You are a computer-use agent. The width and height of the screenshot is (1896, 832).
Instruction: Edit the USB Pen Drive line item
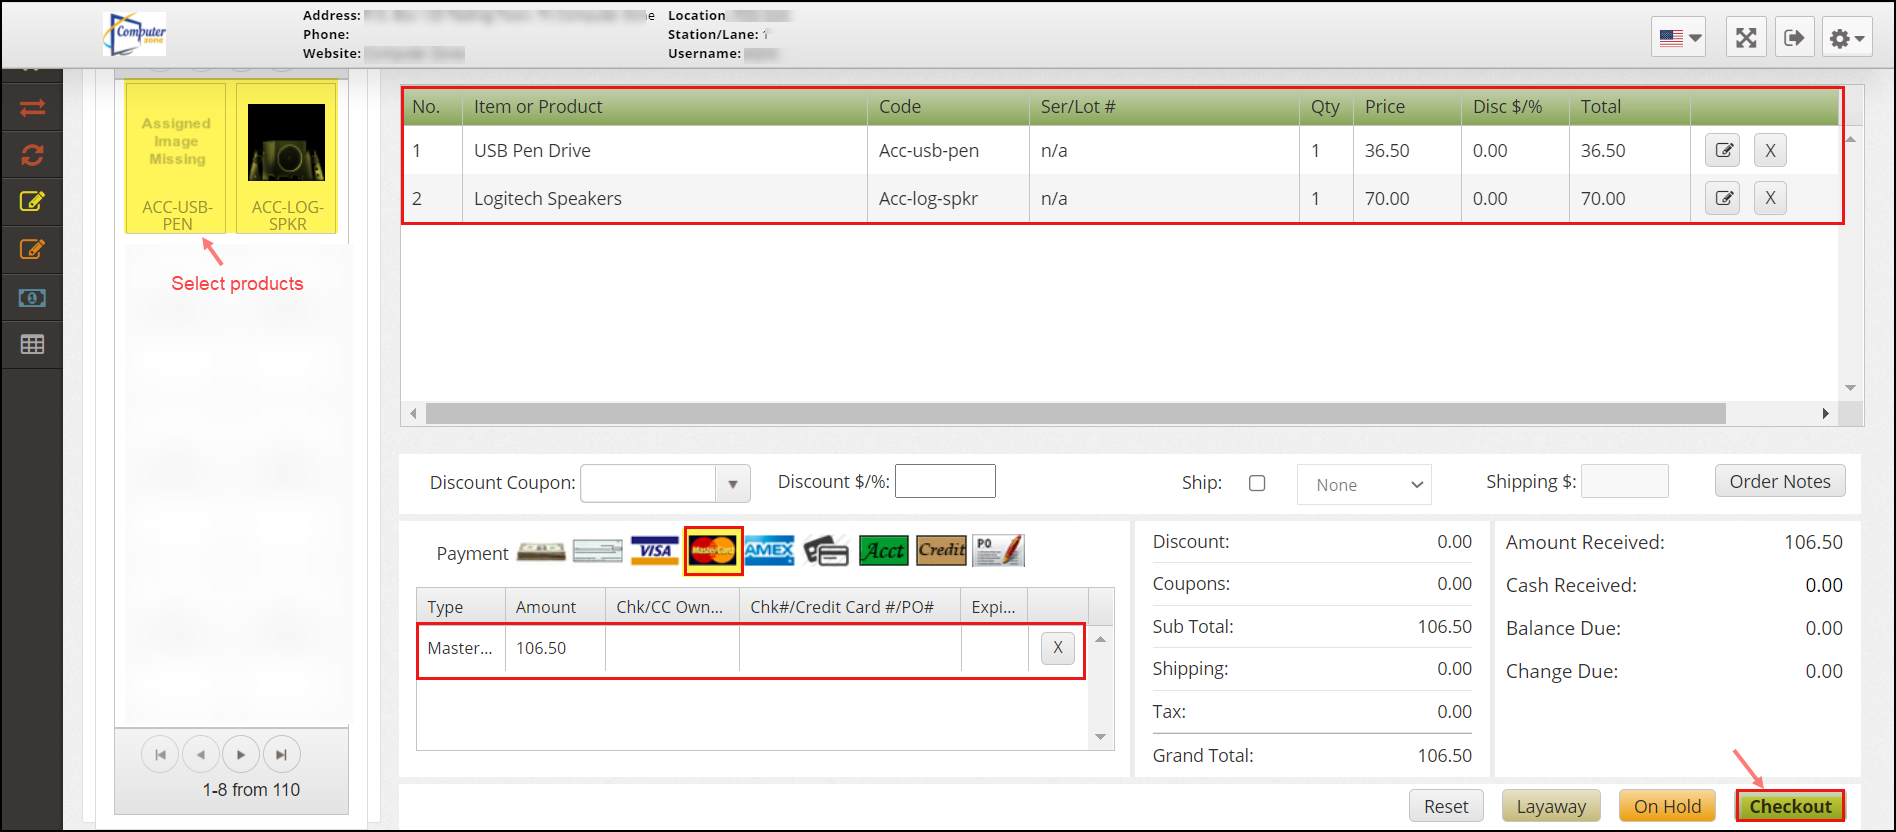1722,150
